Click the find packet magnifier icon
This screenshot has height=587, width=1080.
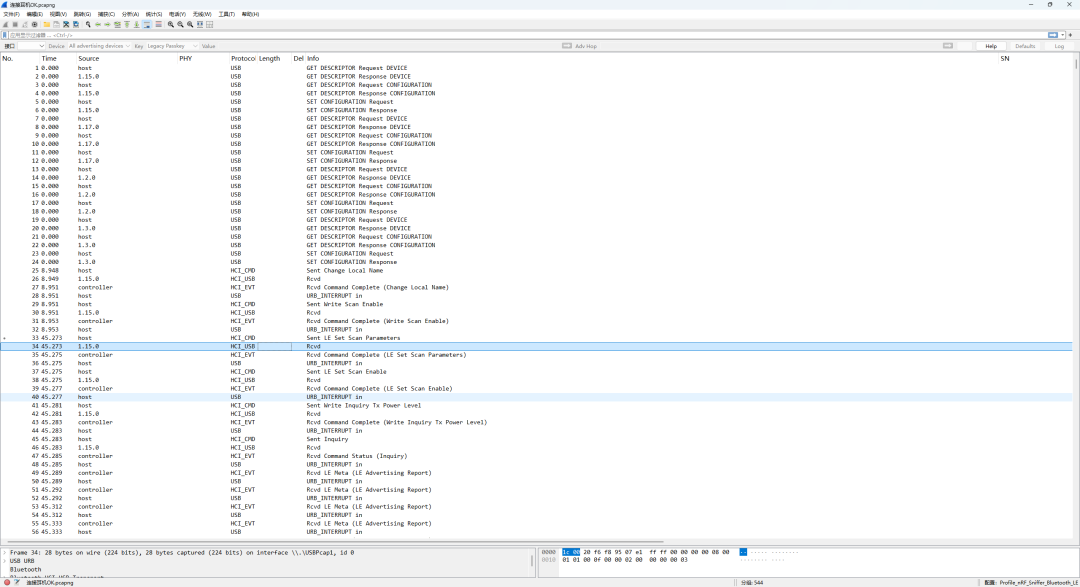(x=88, y=24)
